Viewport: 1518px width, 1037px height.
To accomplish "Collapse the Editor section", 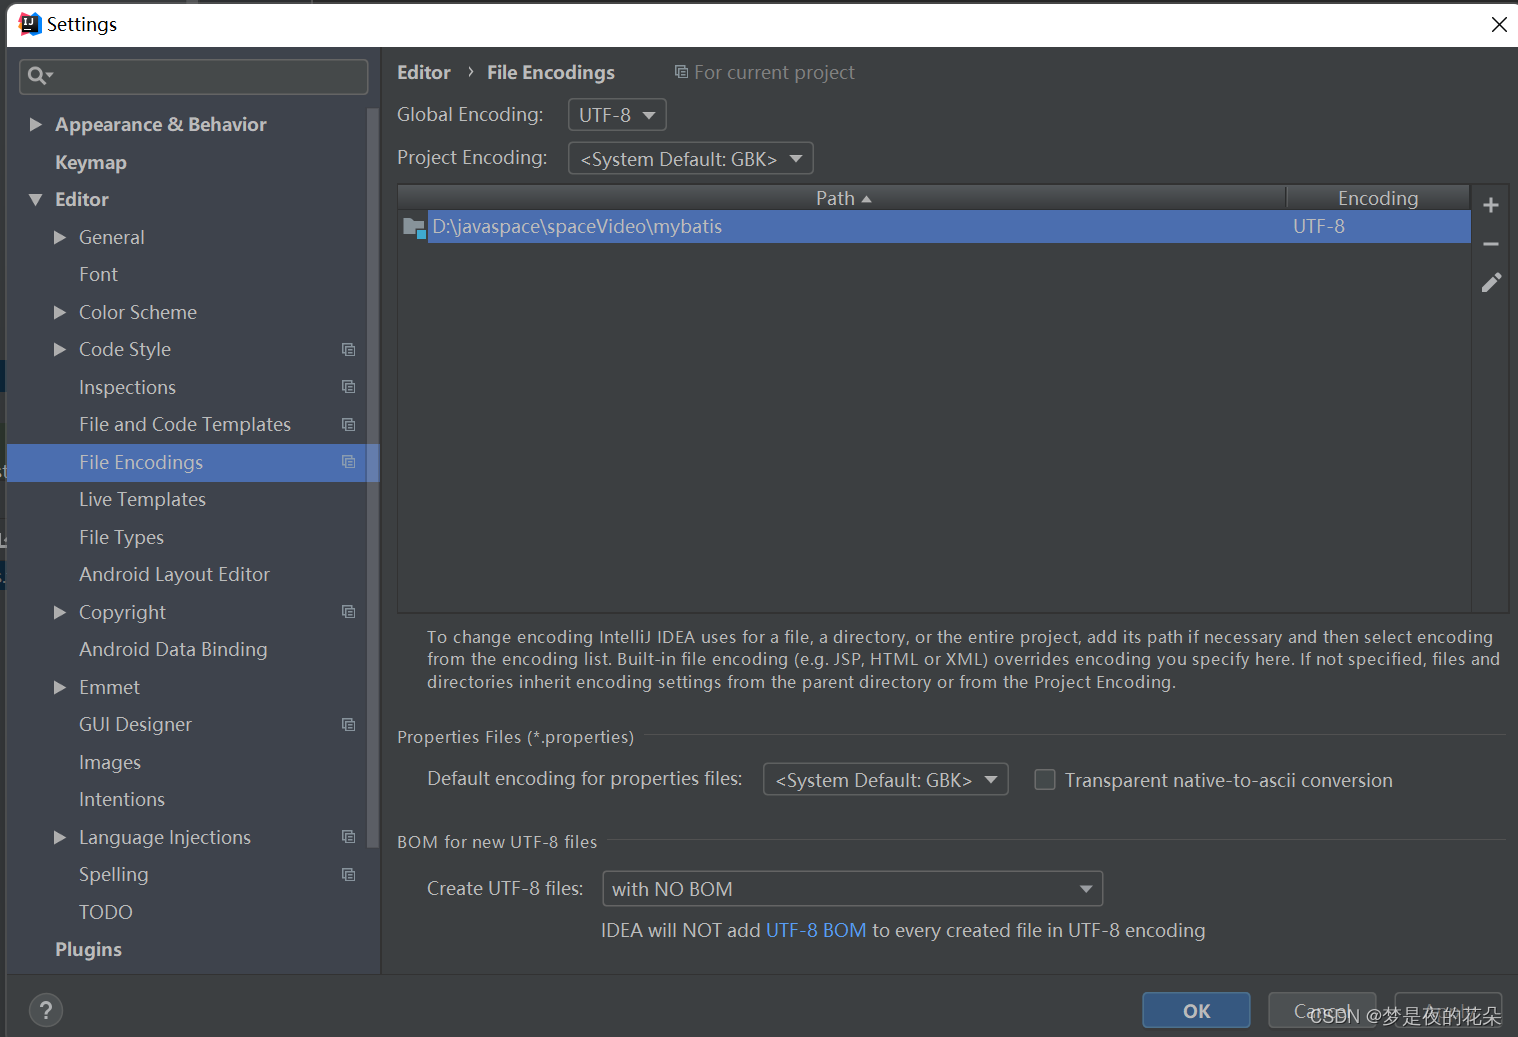I will click(x=36, y=200).
